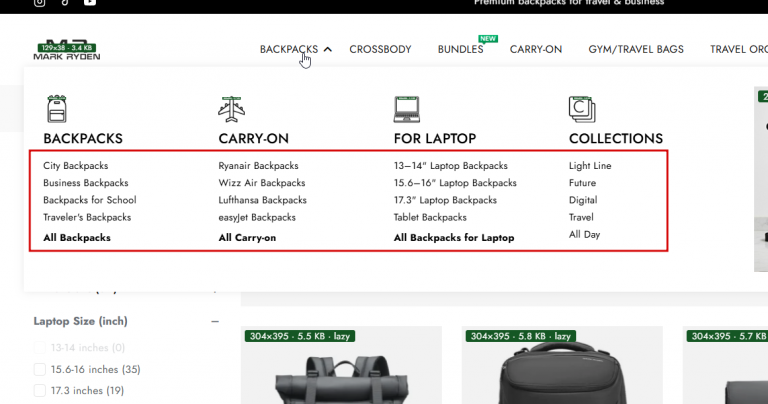Go to City Backpacks
This screenshot has width=768, height=404.
[x=75, y=166]
